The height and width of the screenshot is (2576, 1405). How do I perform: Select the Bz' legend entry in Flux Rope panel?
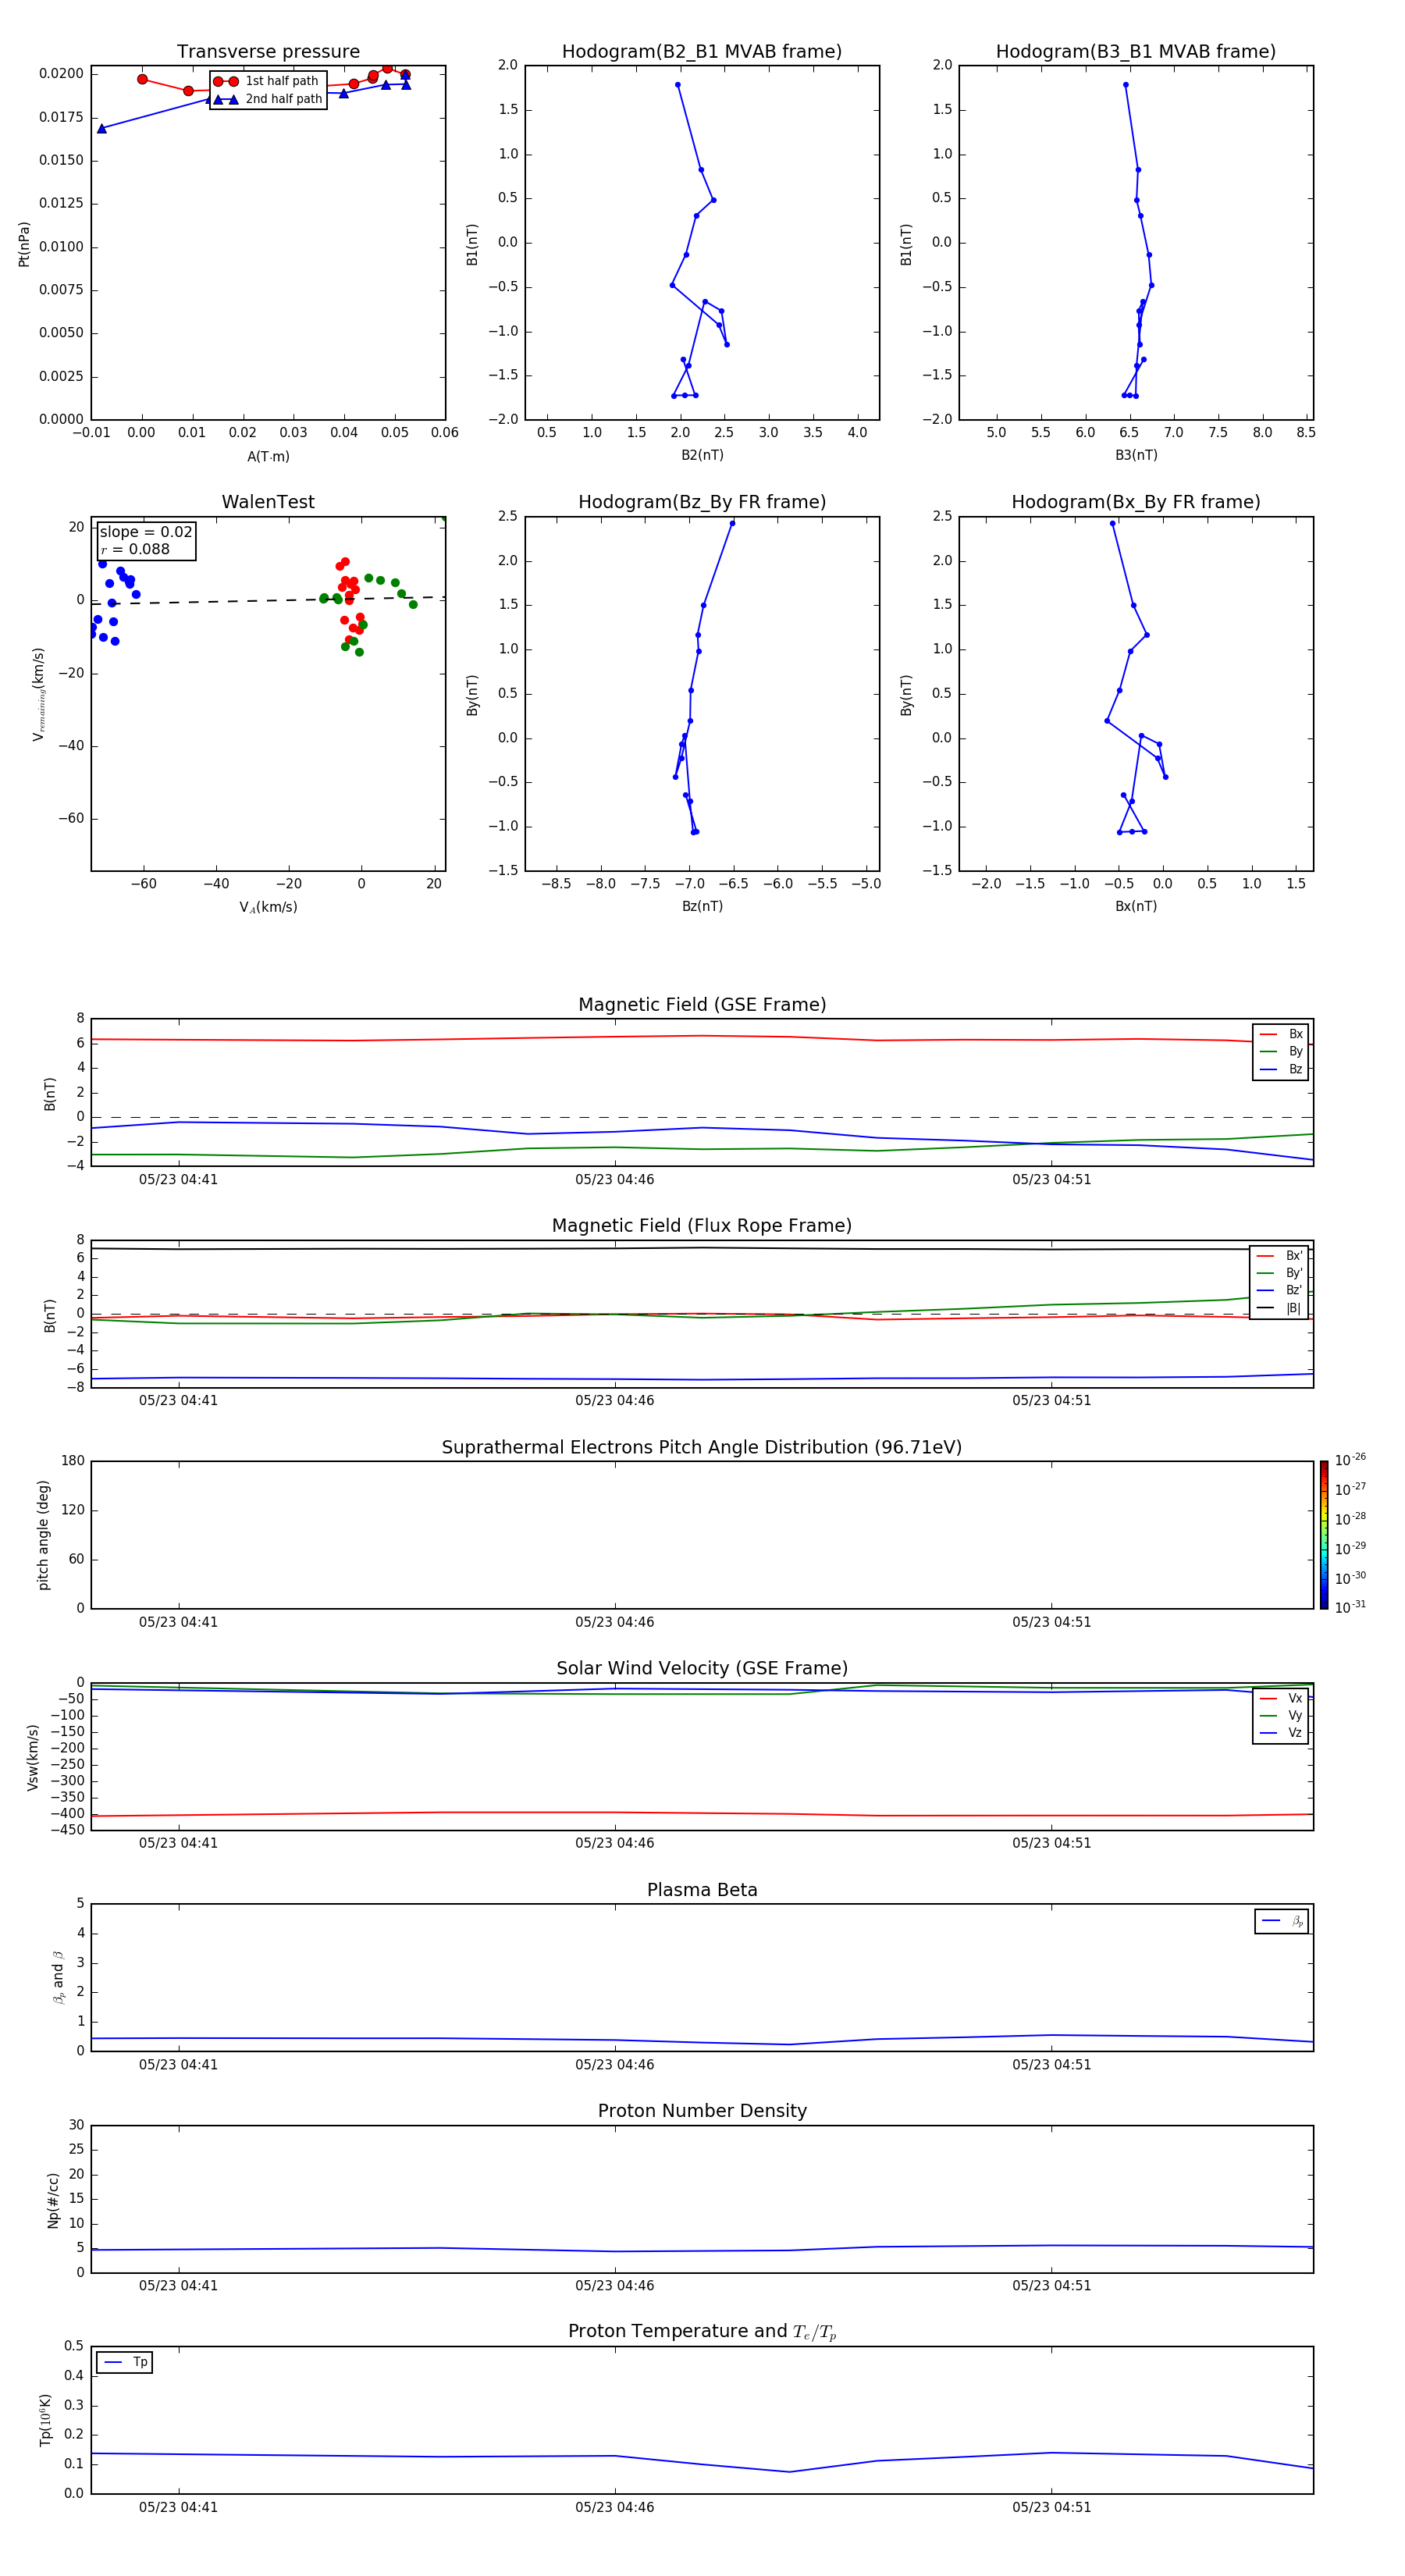point(1279,1290)
